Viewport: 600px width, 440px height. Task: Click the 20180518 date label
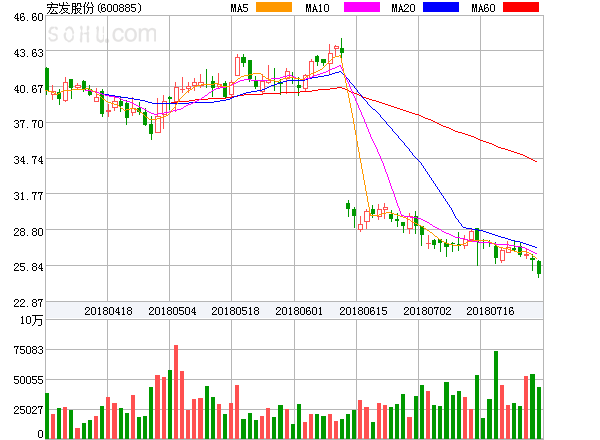point(235,311)
